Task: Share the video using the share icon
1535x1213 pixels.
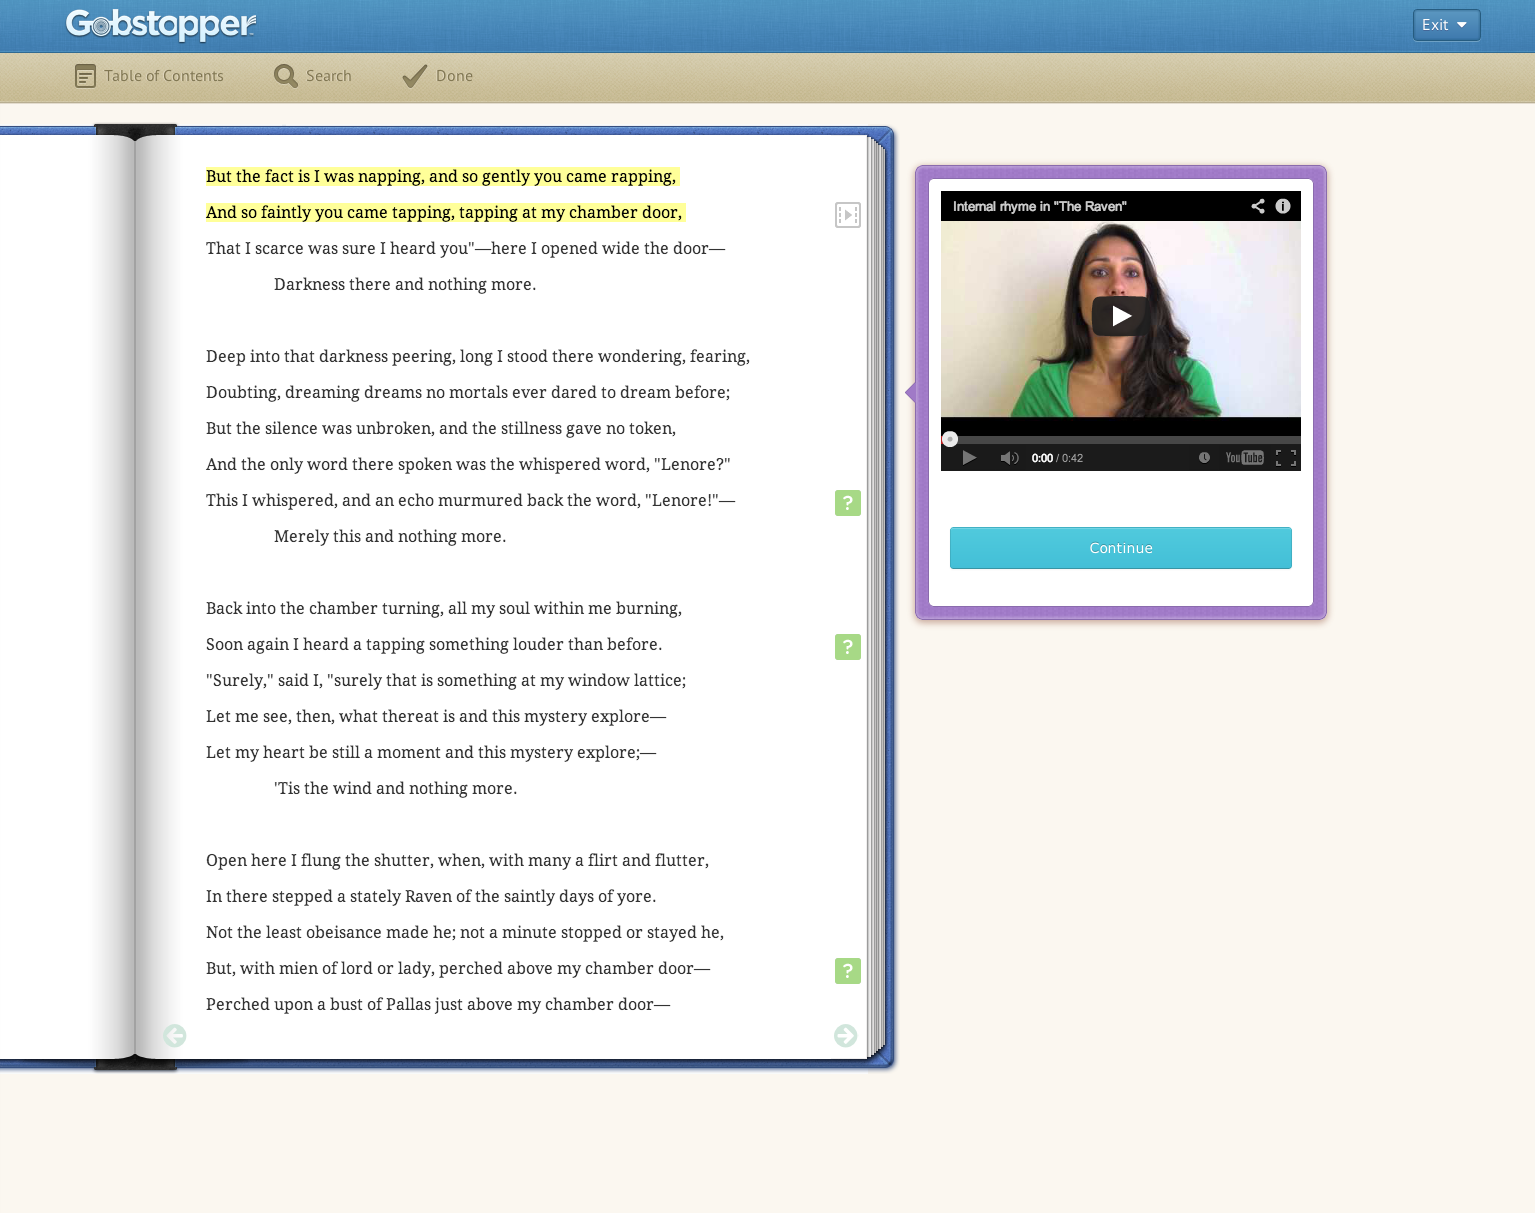Action: pyautogui.click(x=1258, y=206)
